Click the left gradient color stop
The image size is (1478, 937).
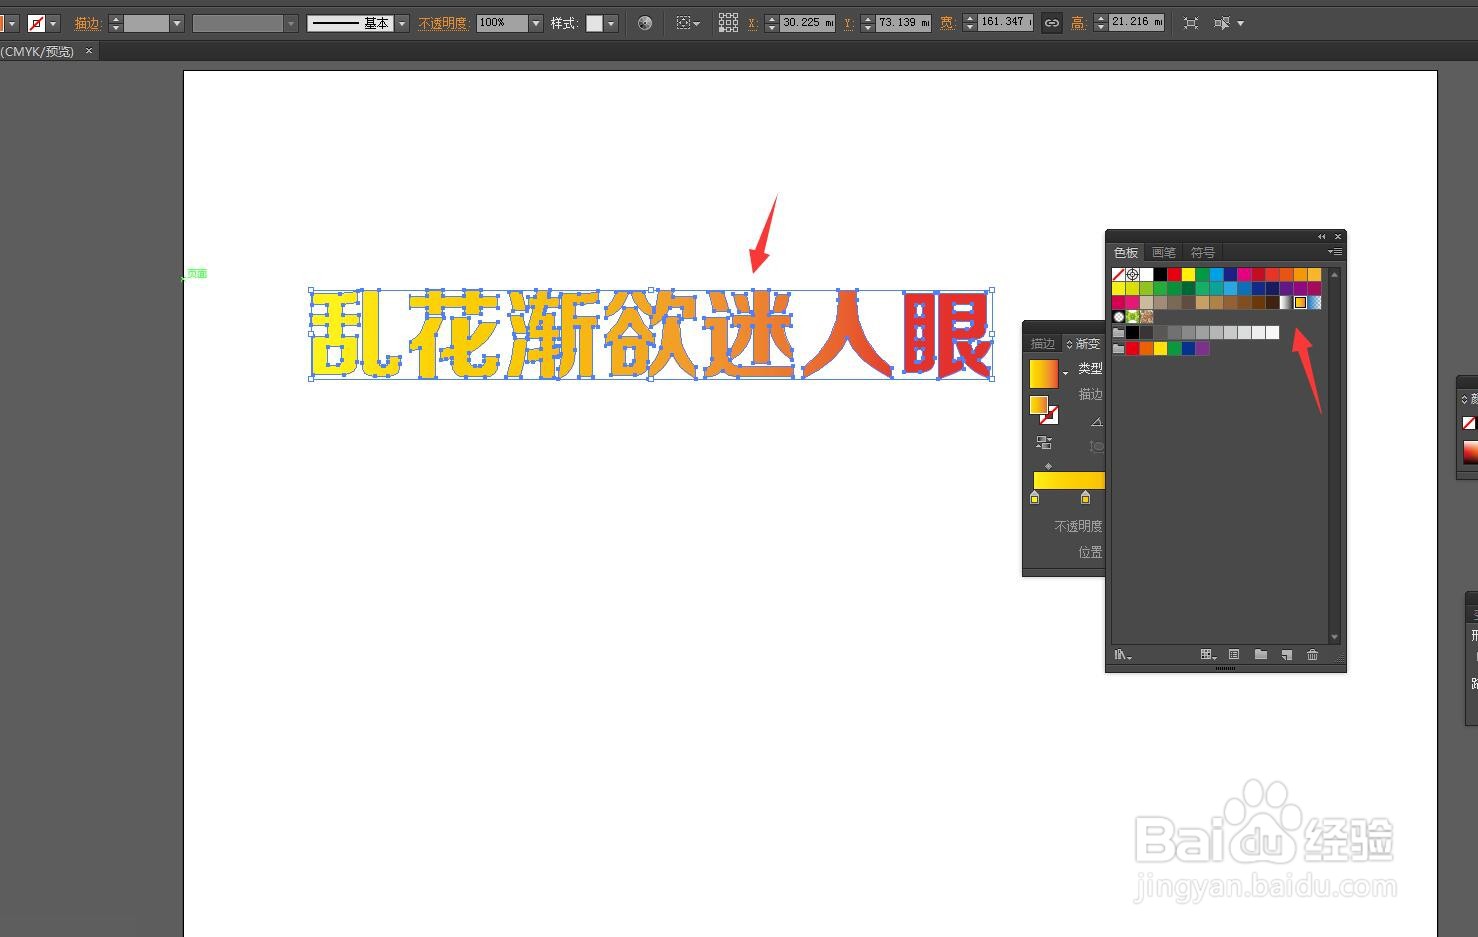(x=1035, y=497)
